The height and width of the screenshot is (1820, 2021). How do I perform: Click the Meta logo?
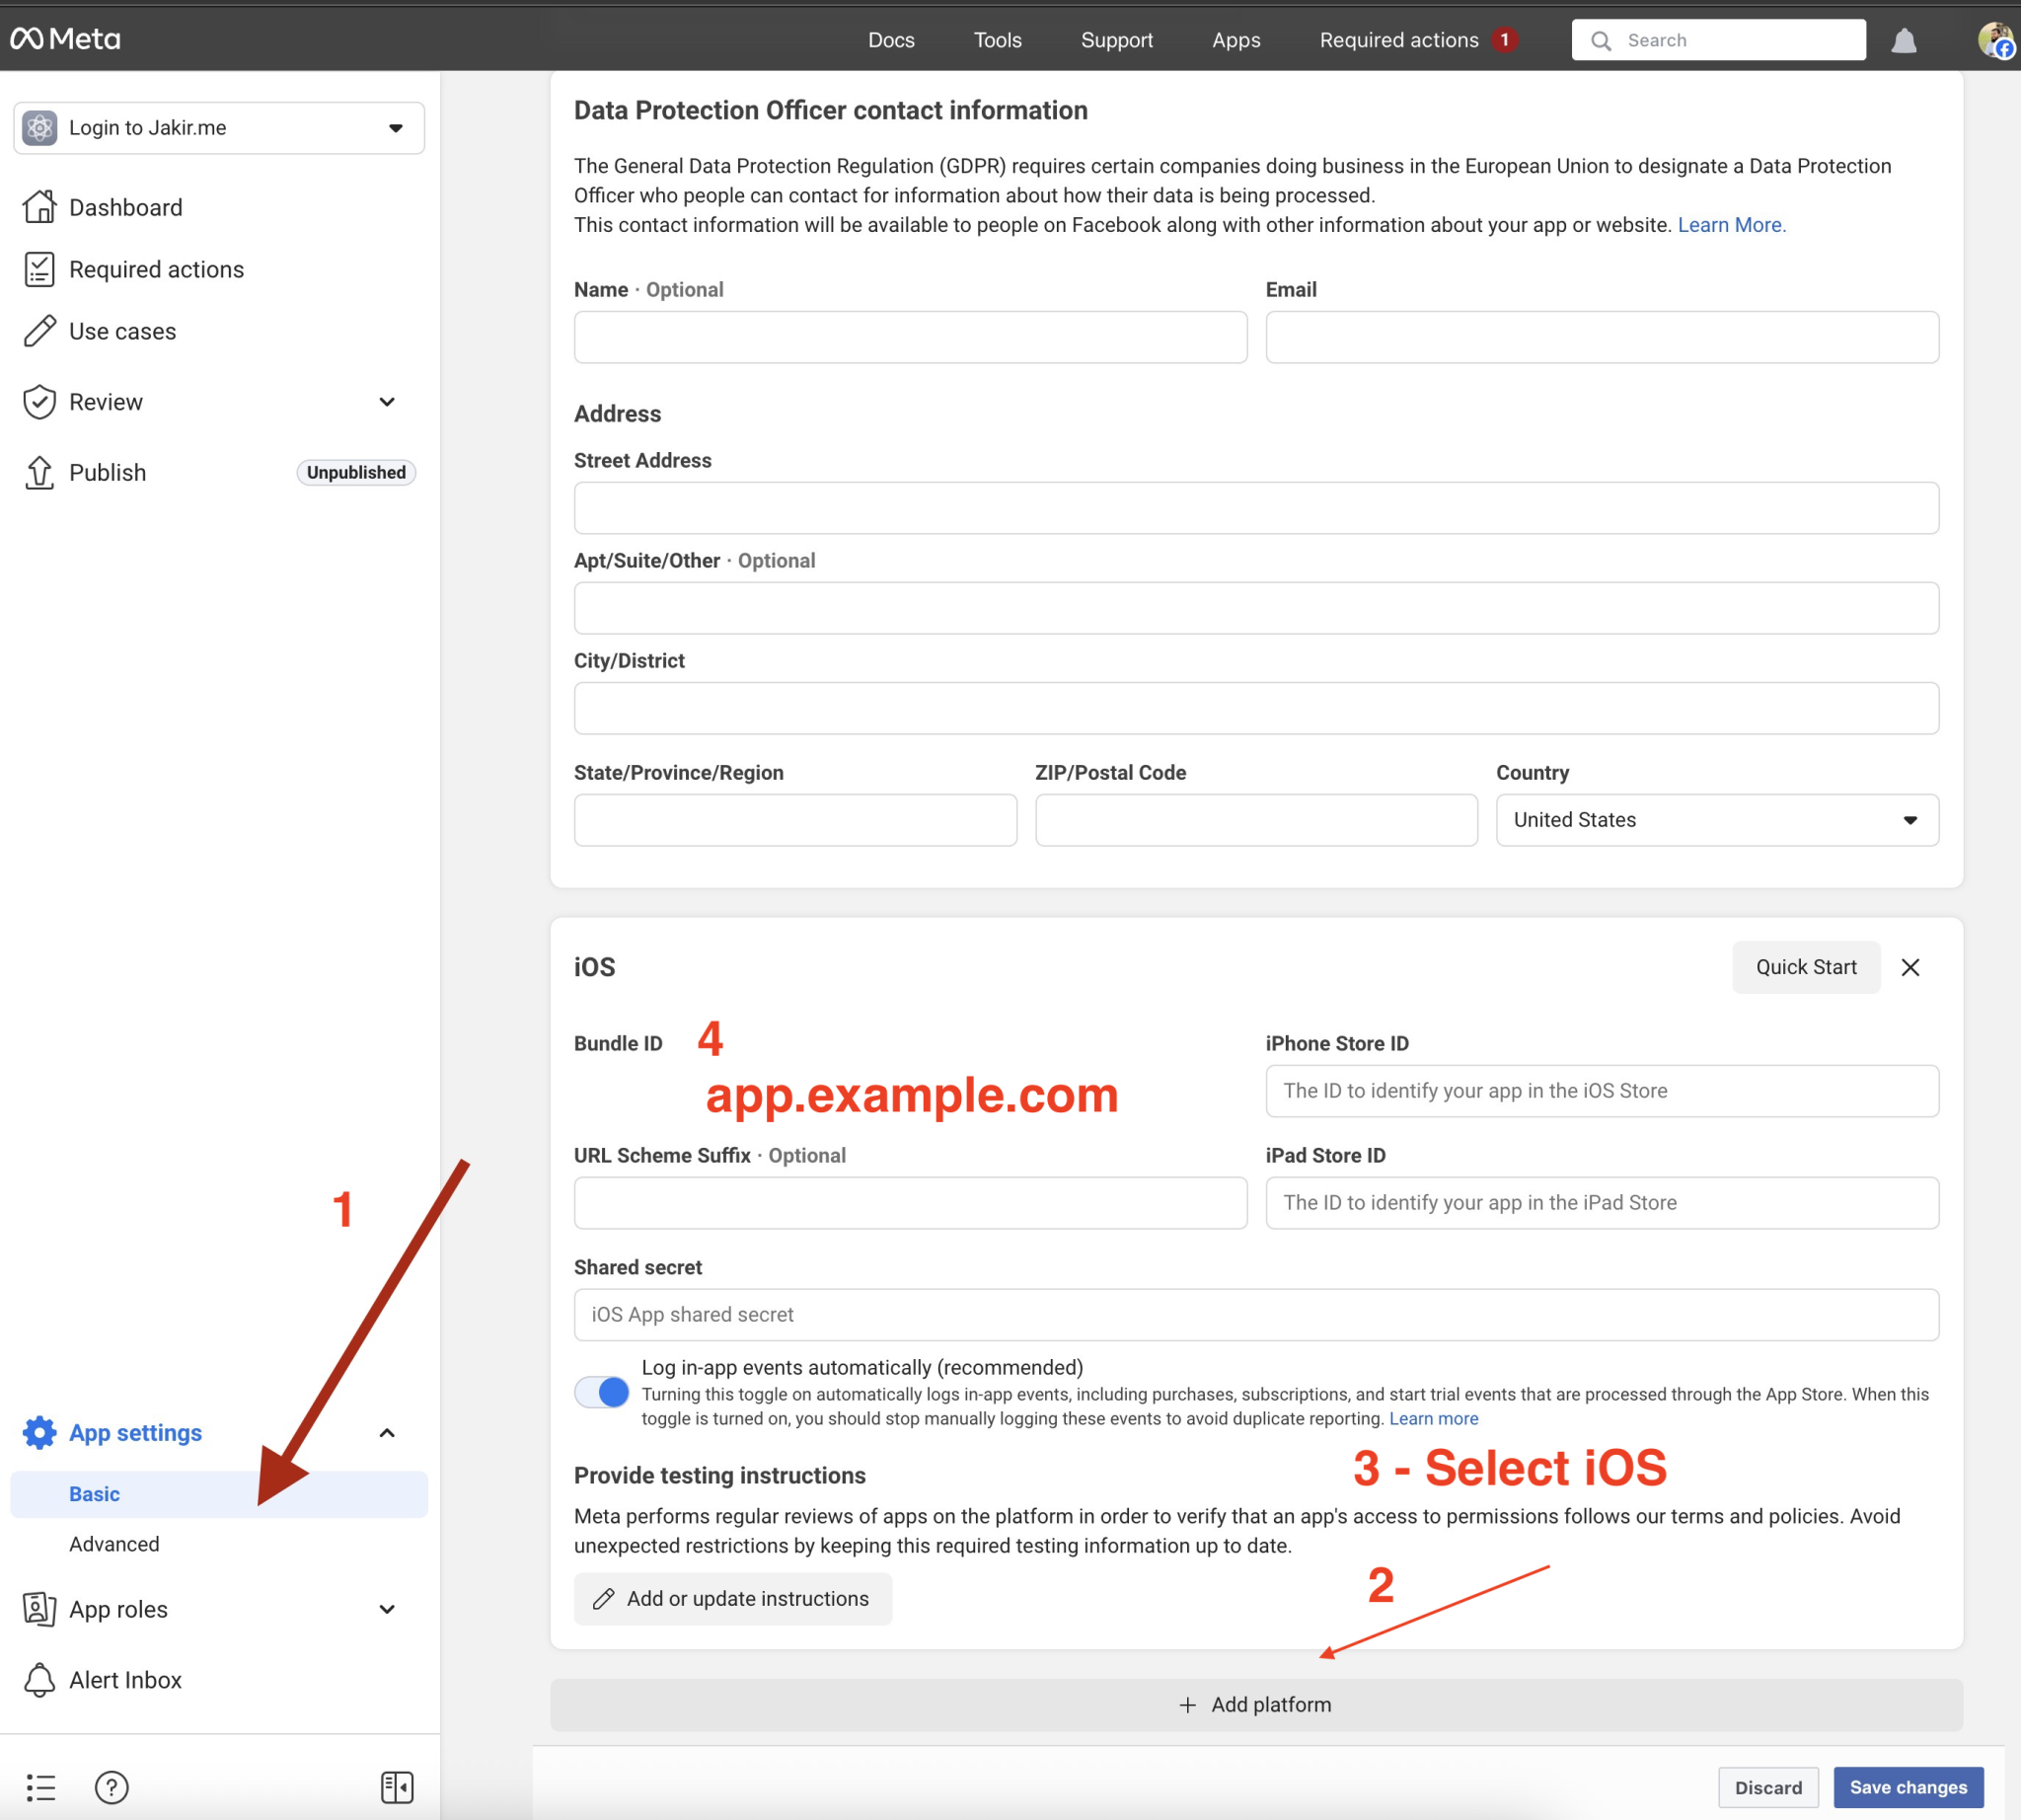click(x=65, y=39)
